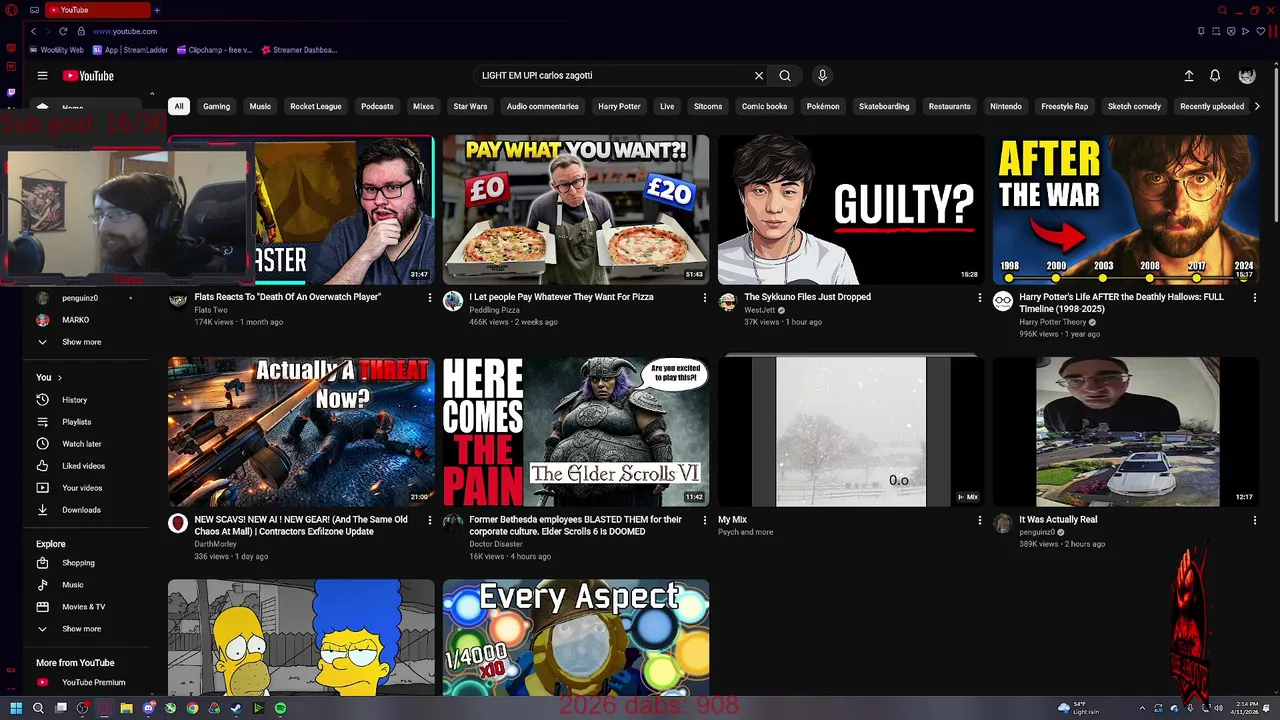Open the notifications bell
The height and width of the screenshot is (720, 1280).
coord(1215,76)
